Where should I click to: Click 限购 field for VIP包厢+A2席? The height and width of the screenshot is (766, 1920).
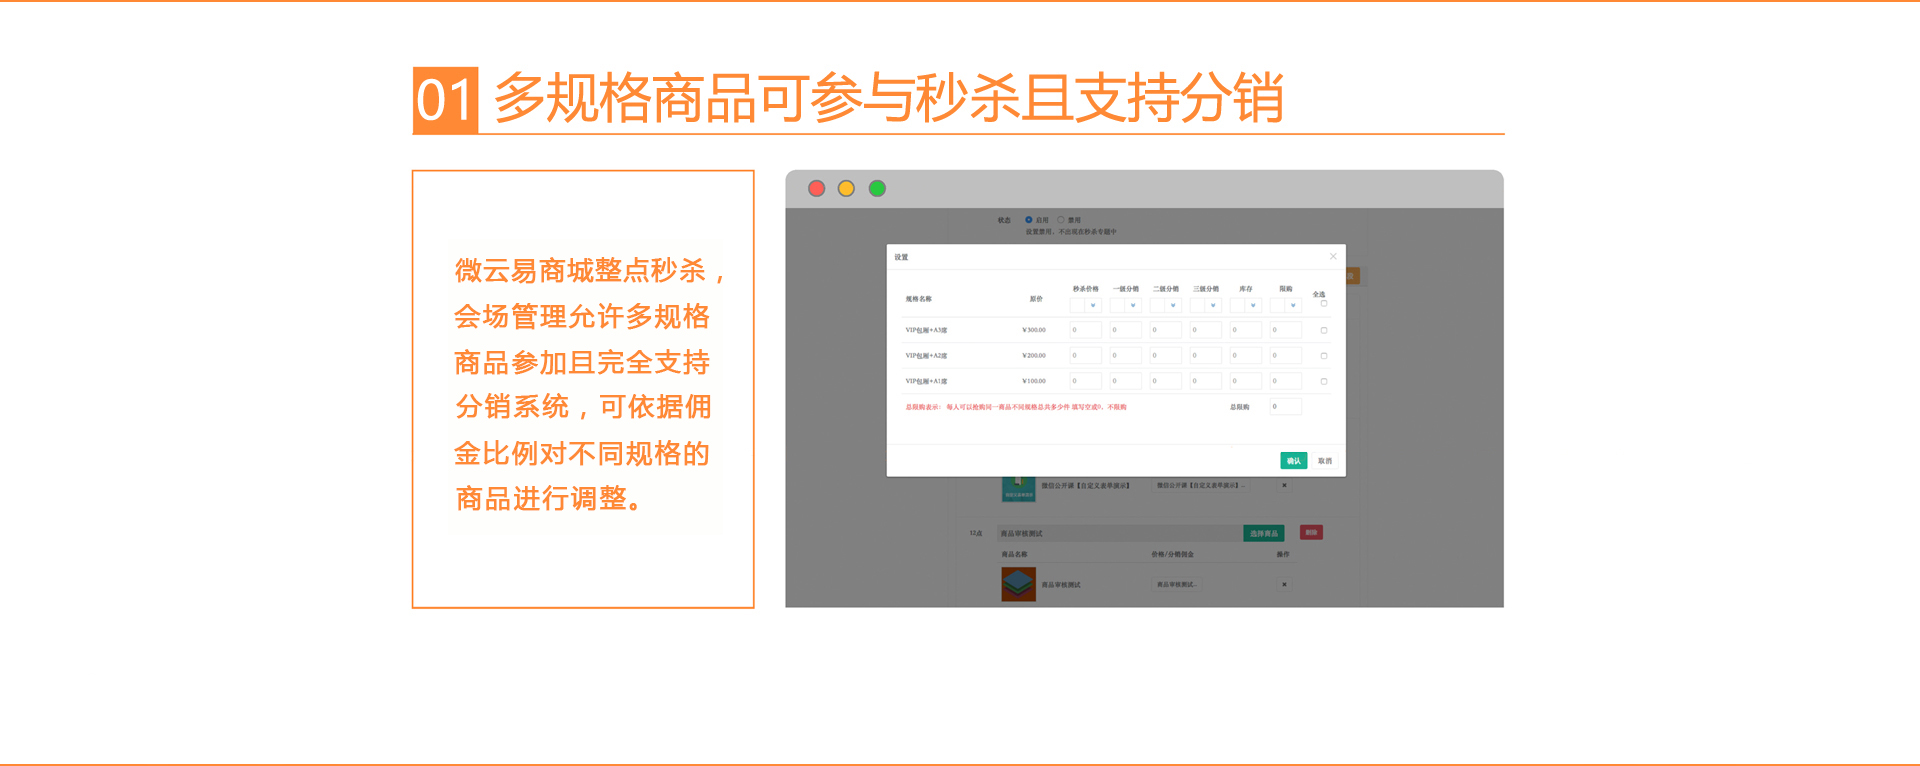click(x=1285, y=355)
